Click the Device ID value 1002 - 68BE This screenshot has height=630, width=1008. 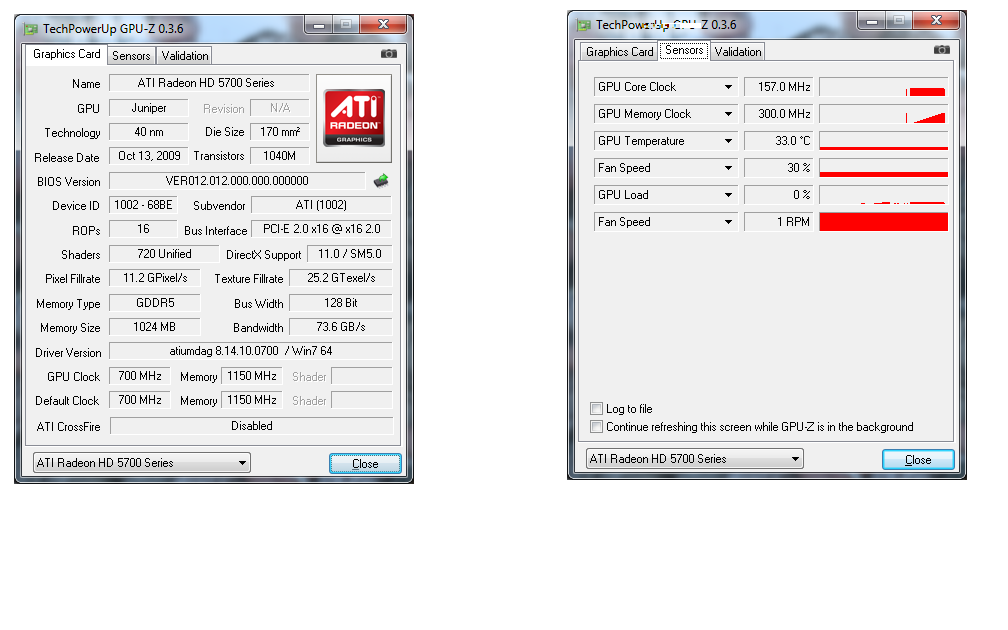click(143, 205)
